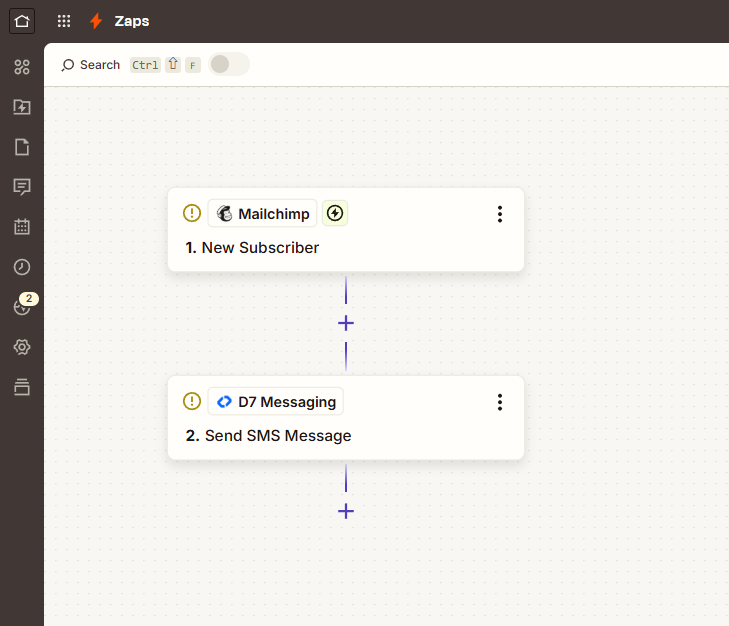Viewport: 729px width, 626px height.
Task: Select the Mailchimp app chip
Action: pos(262,213)
